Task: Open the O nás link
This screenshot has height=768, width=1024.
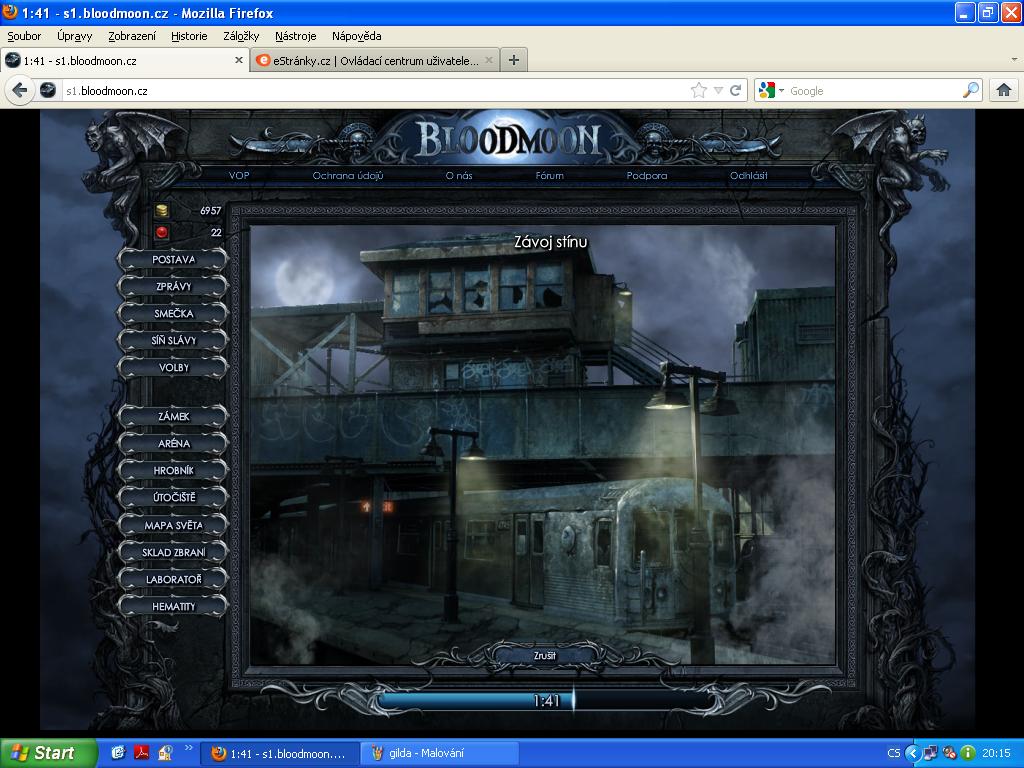Action: tap(459, 175)
